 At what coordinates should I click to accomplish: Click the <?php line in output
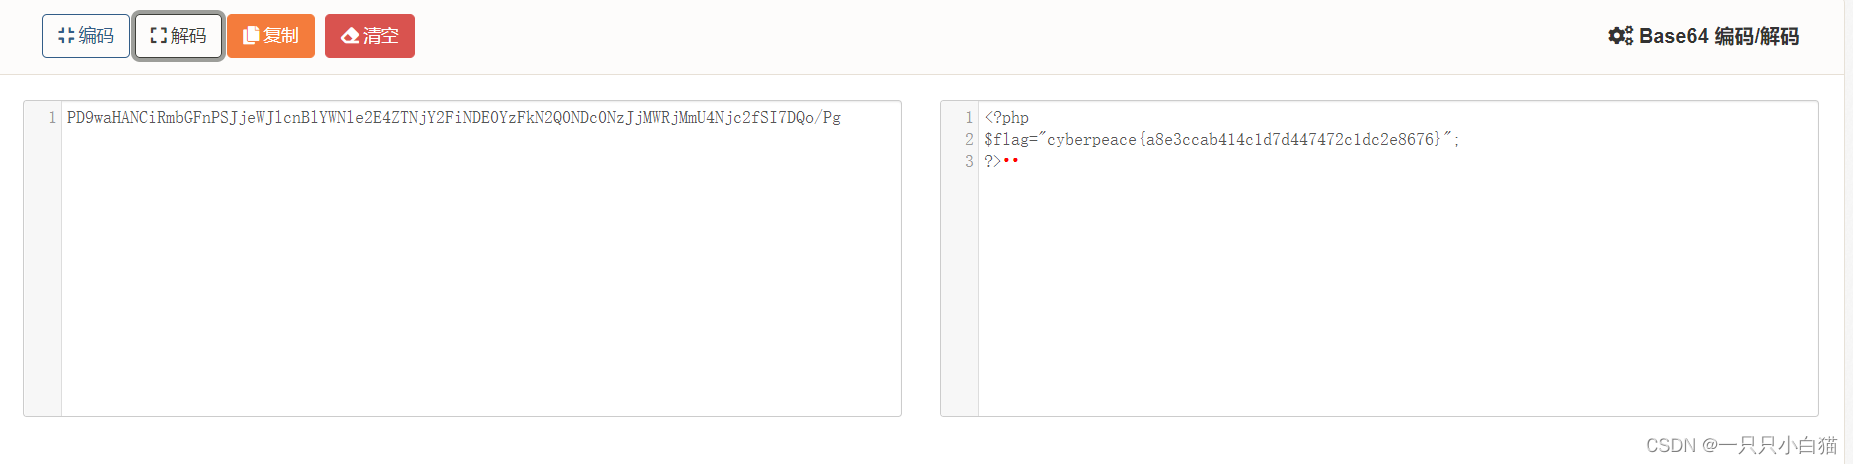tap(1007, 118)
